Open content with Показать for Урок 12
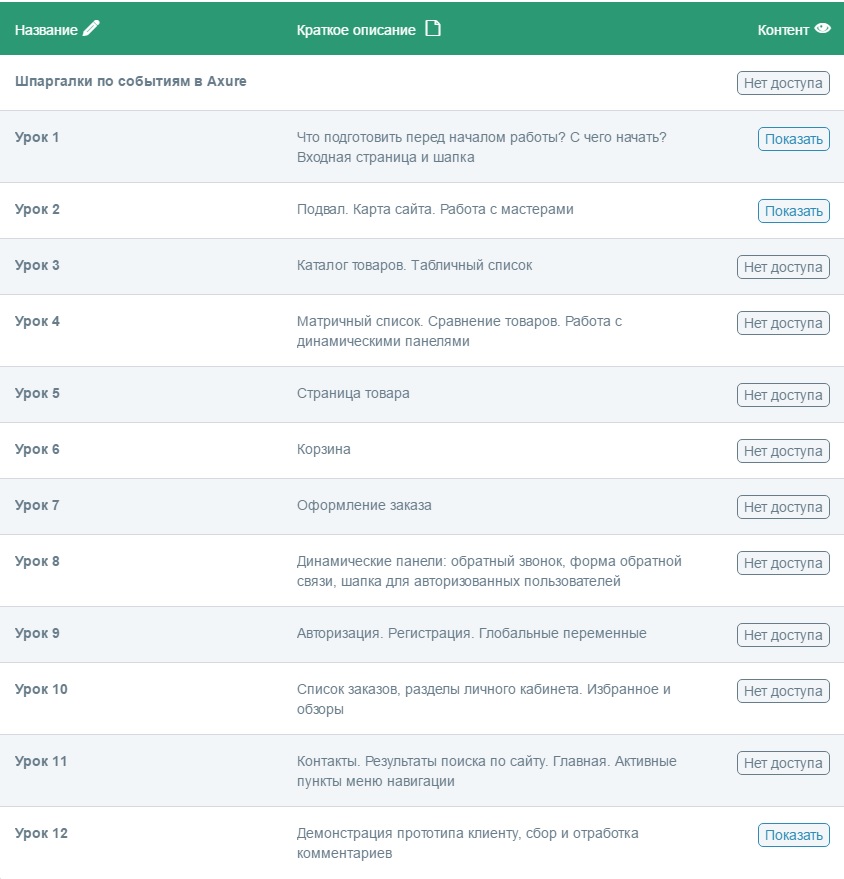 [793, 835]
